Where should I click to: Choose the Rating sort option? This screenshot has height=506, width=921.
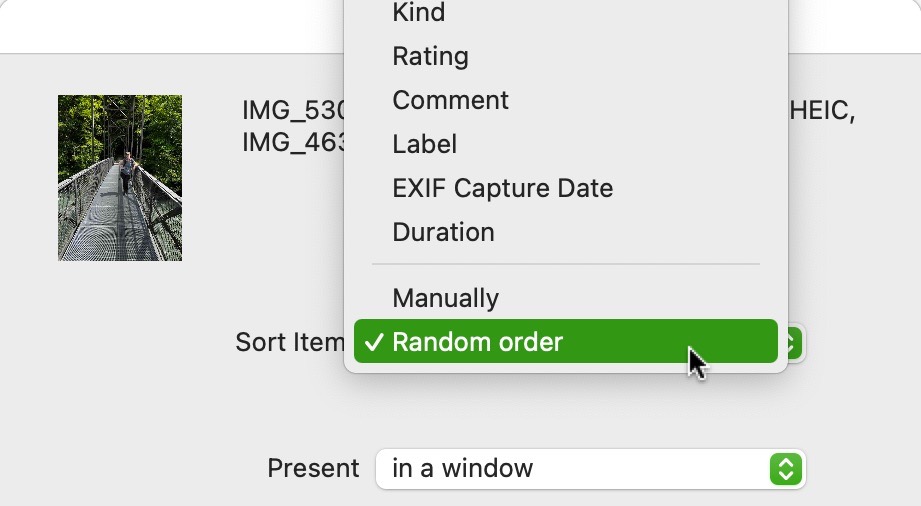[430, 56]
